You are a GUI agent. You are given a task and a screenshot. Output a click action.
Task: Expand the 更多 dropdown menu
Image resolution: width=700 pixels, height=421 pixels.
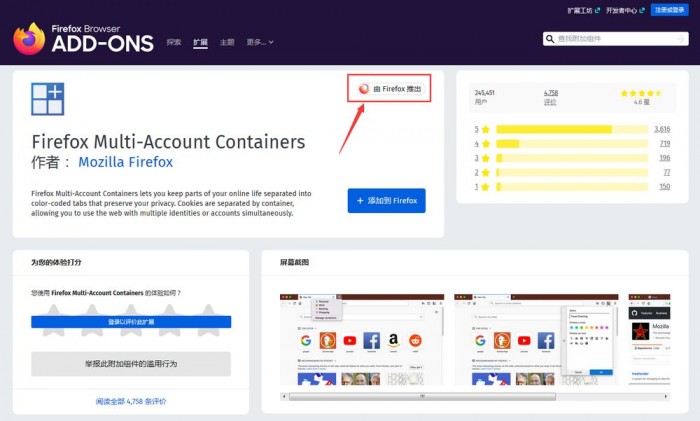(x=260, y=42)
